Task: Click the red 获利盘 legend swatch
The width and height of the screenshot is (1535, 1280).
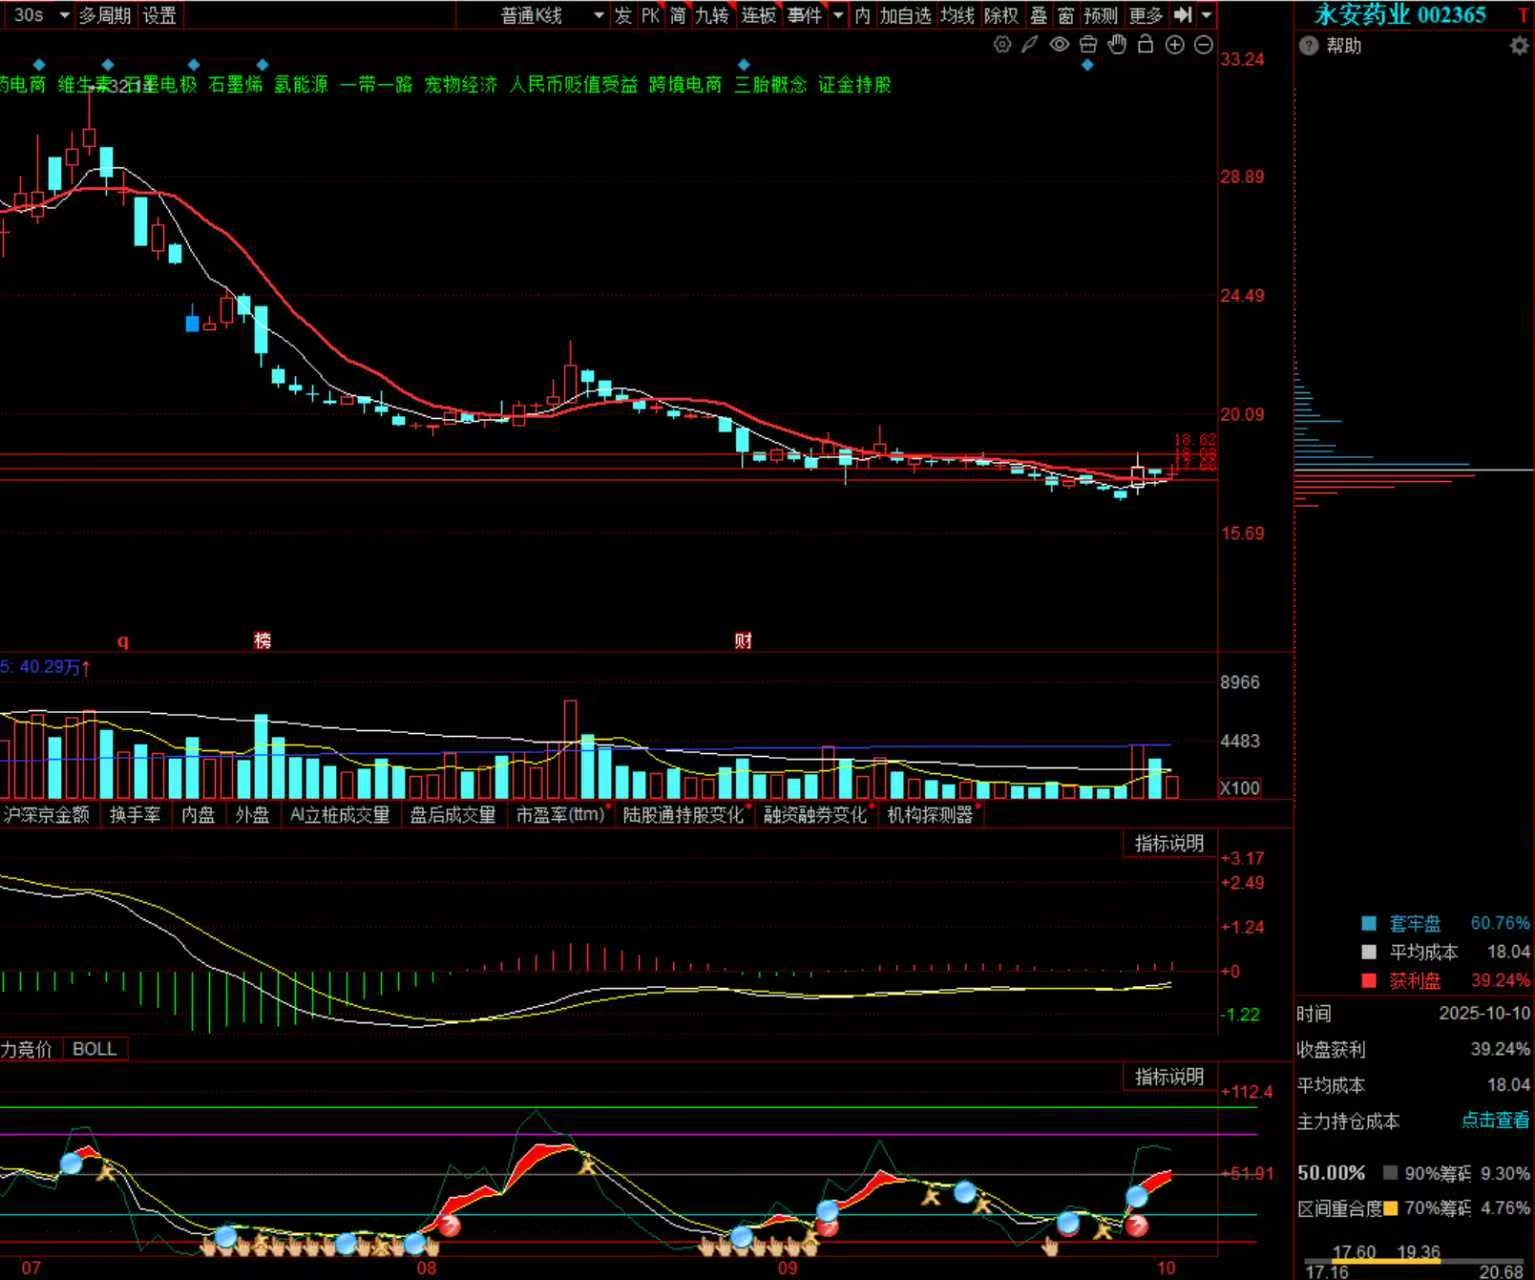Action: [x=1369, y=980]
